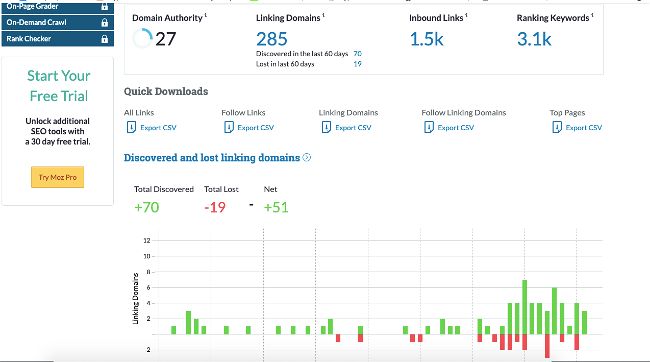Export CSV for All Links
This screenshot has width=650, height=362.
click(x=158, y=128)
